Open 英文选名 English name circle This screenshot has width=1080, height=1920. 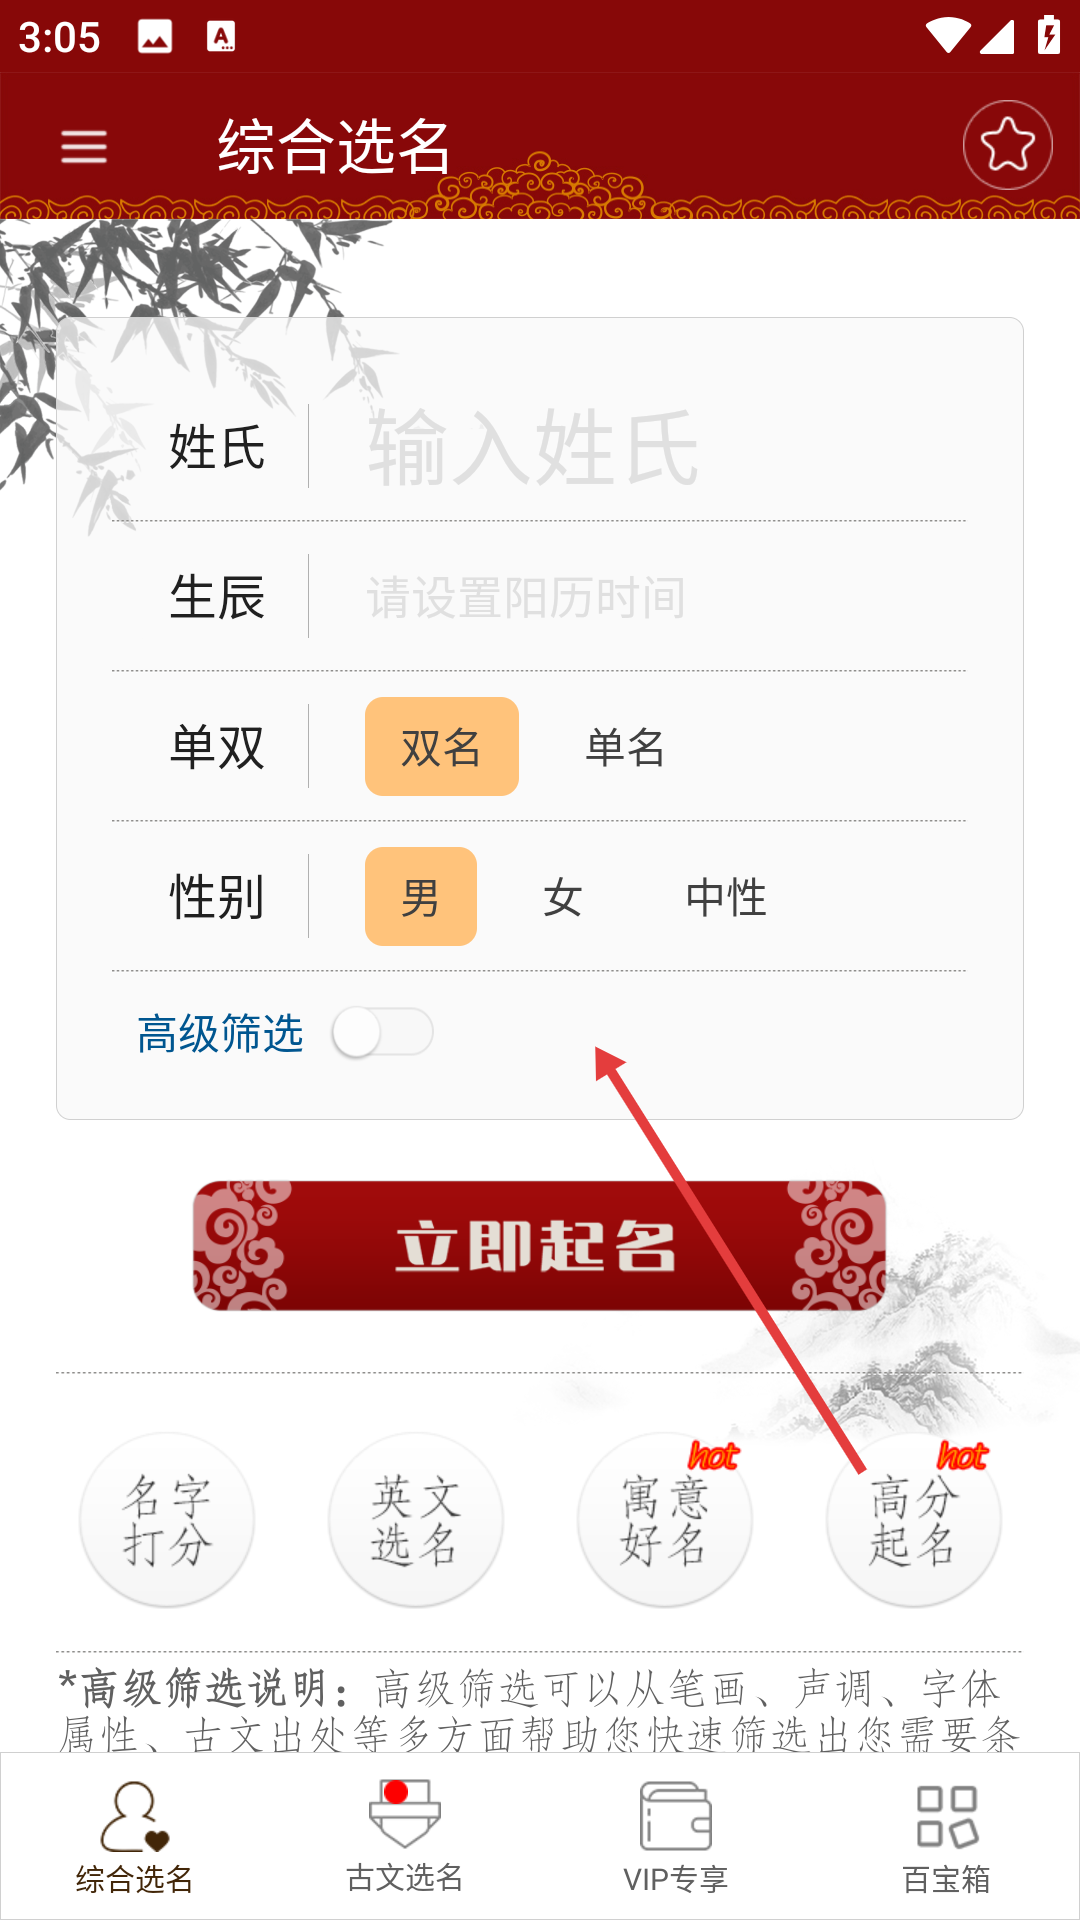(416, 1520)
